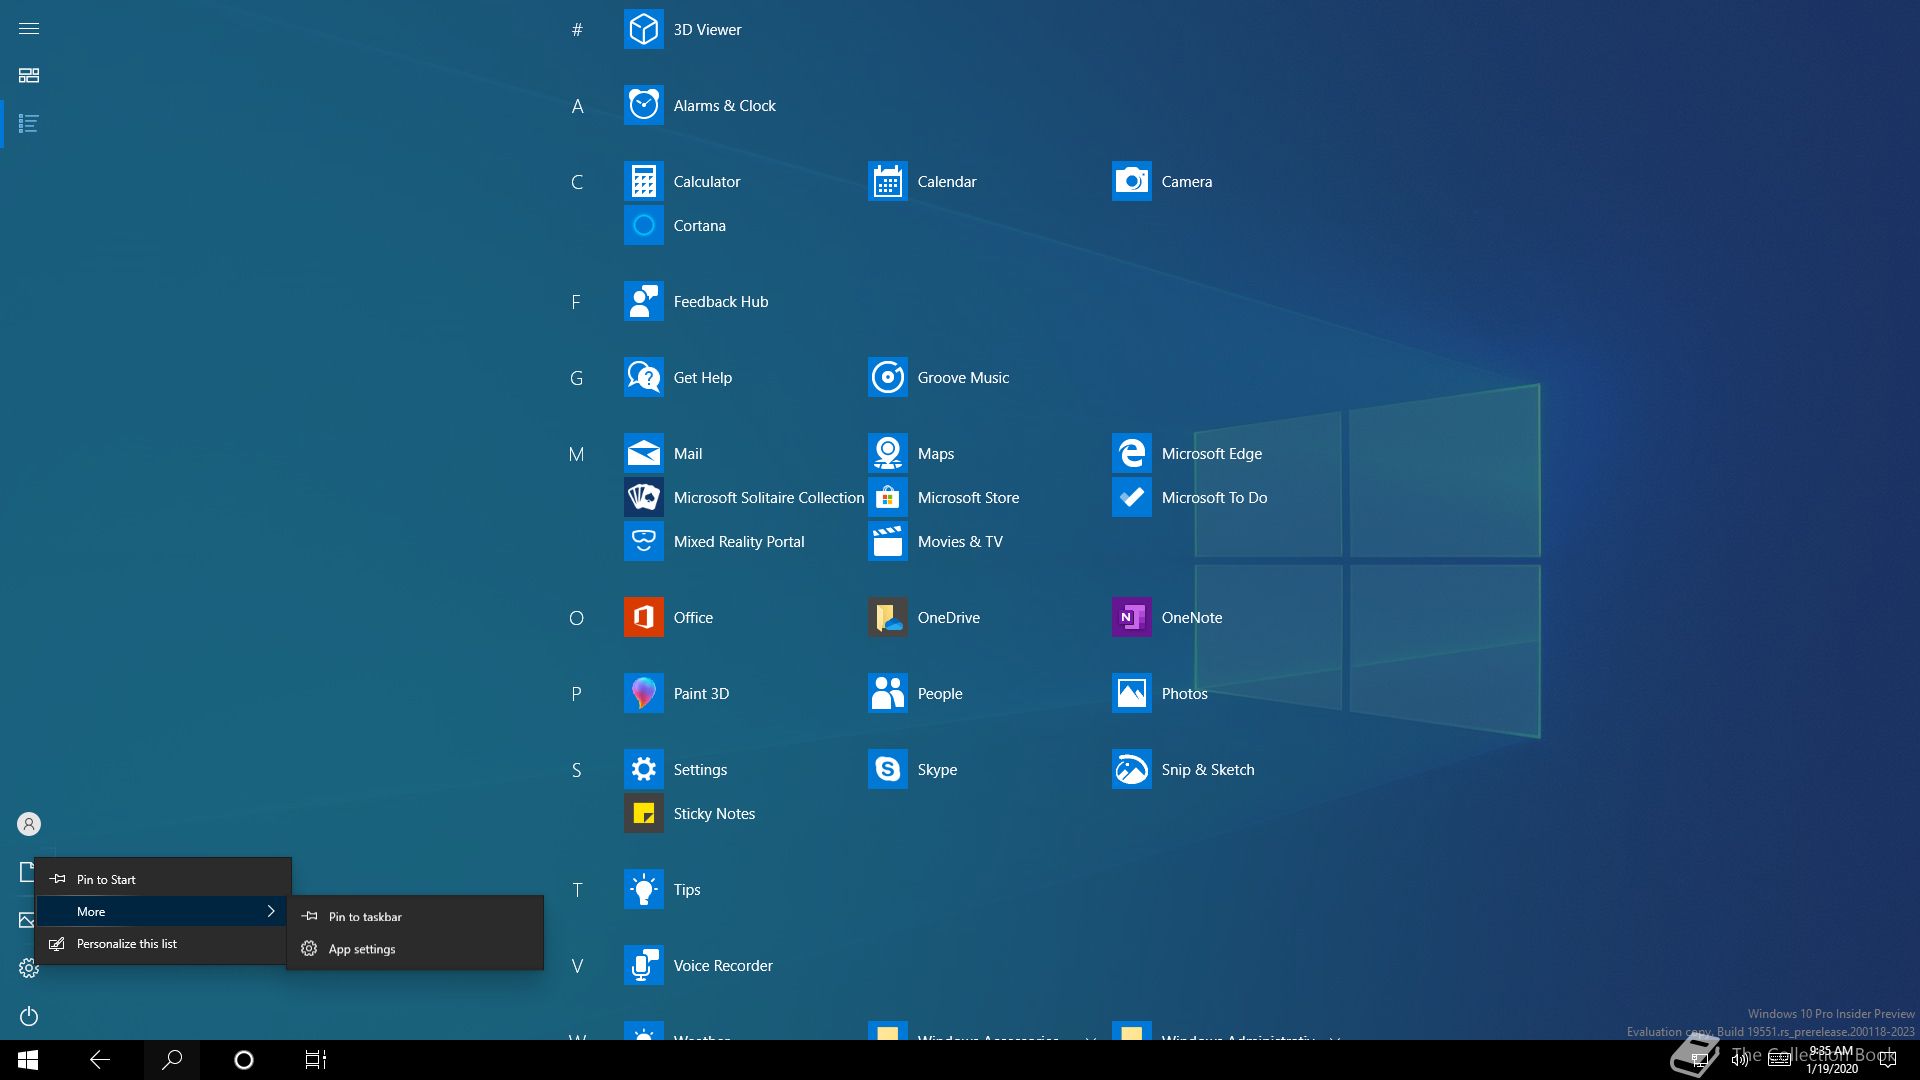Jump to letter C header
The height and width of the screenshot is (1080, 1920).
click(x=576, y=182)
